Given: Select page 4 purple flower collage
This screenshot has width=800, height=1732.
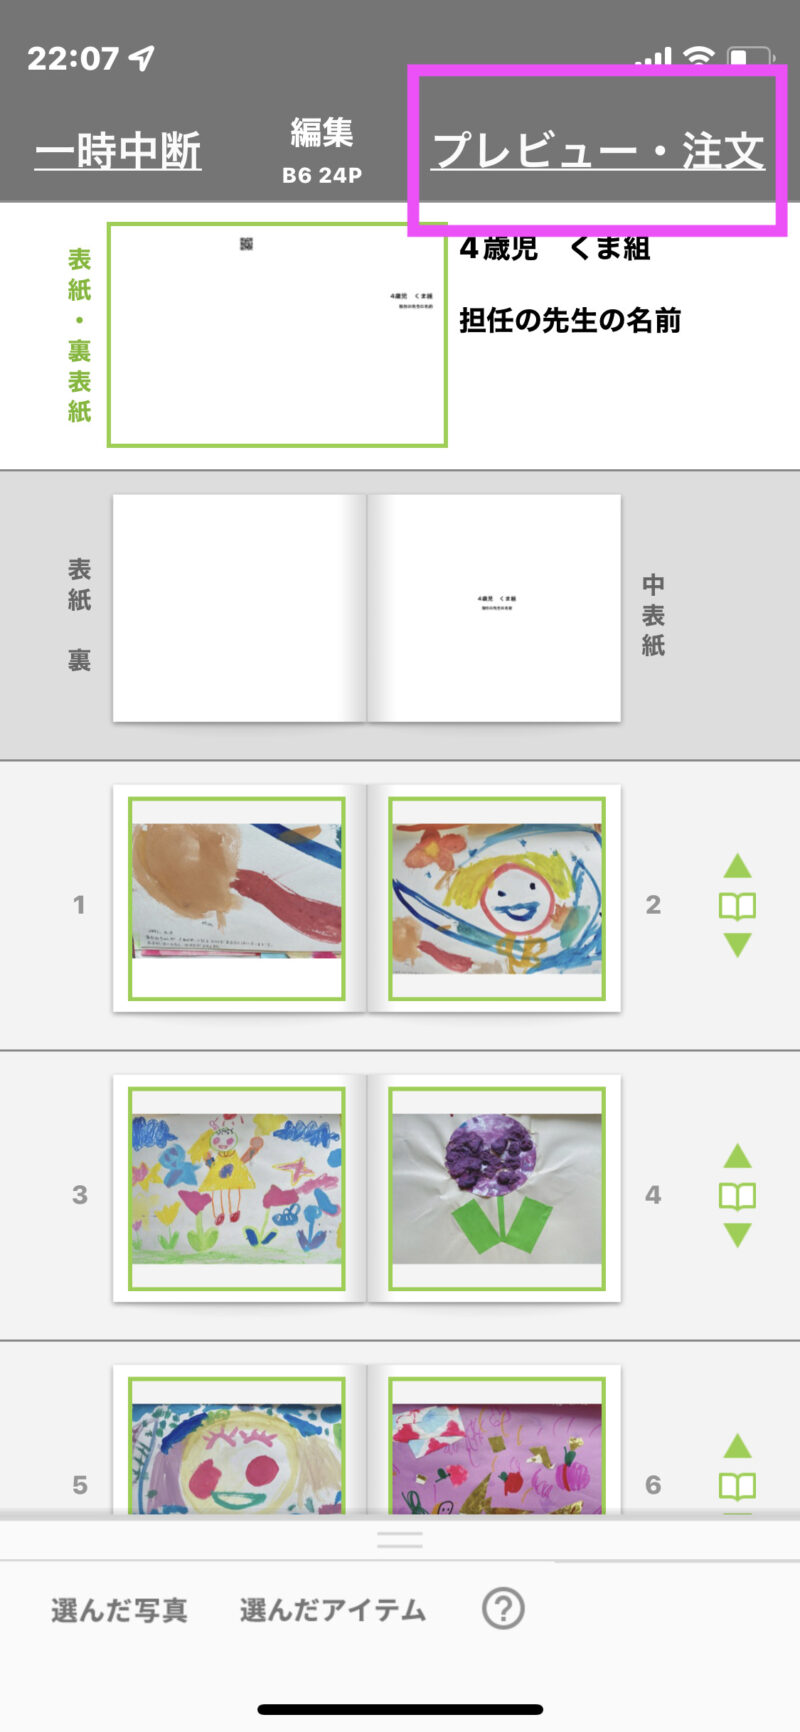Looking at the screenshot, I should (497, 1188).
